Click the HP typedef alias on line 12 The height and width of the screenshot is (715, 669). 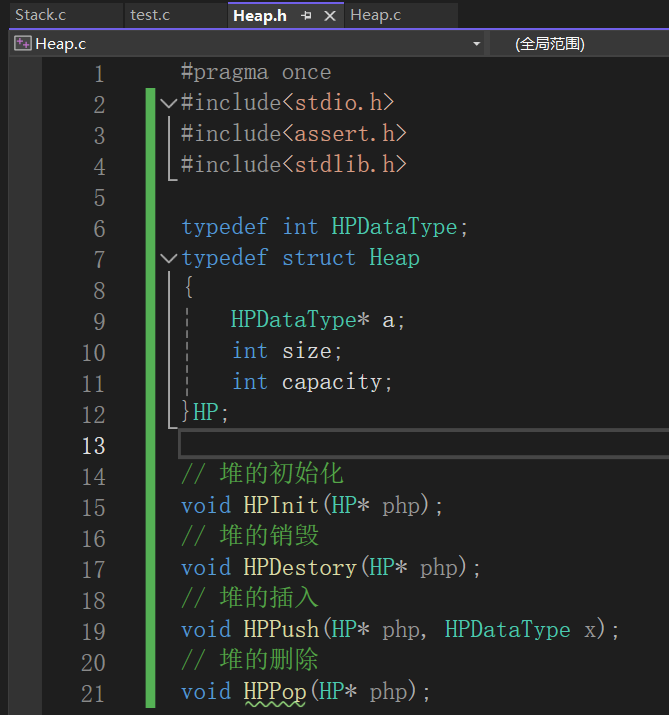(206, 412)
